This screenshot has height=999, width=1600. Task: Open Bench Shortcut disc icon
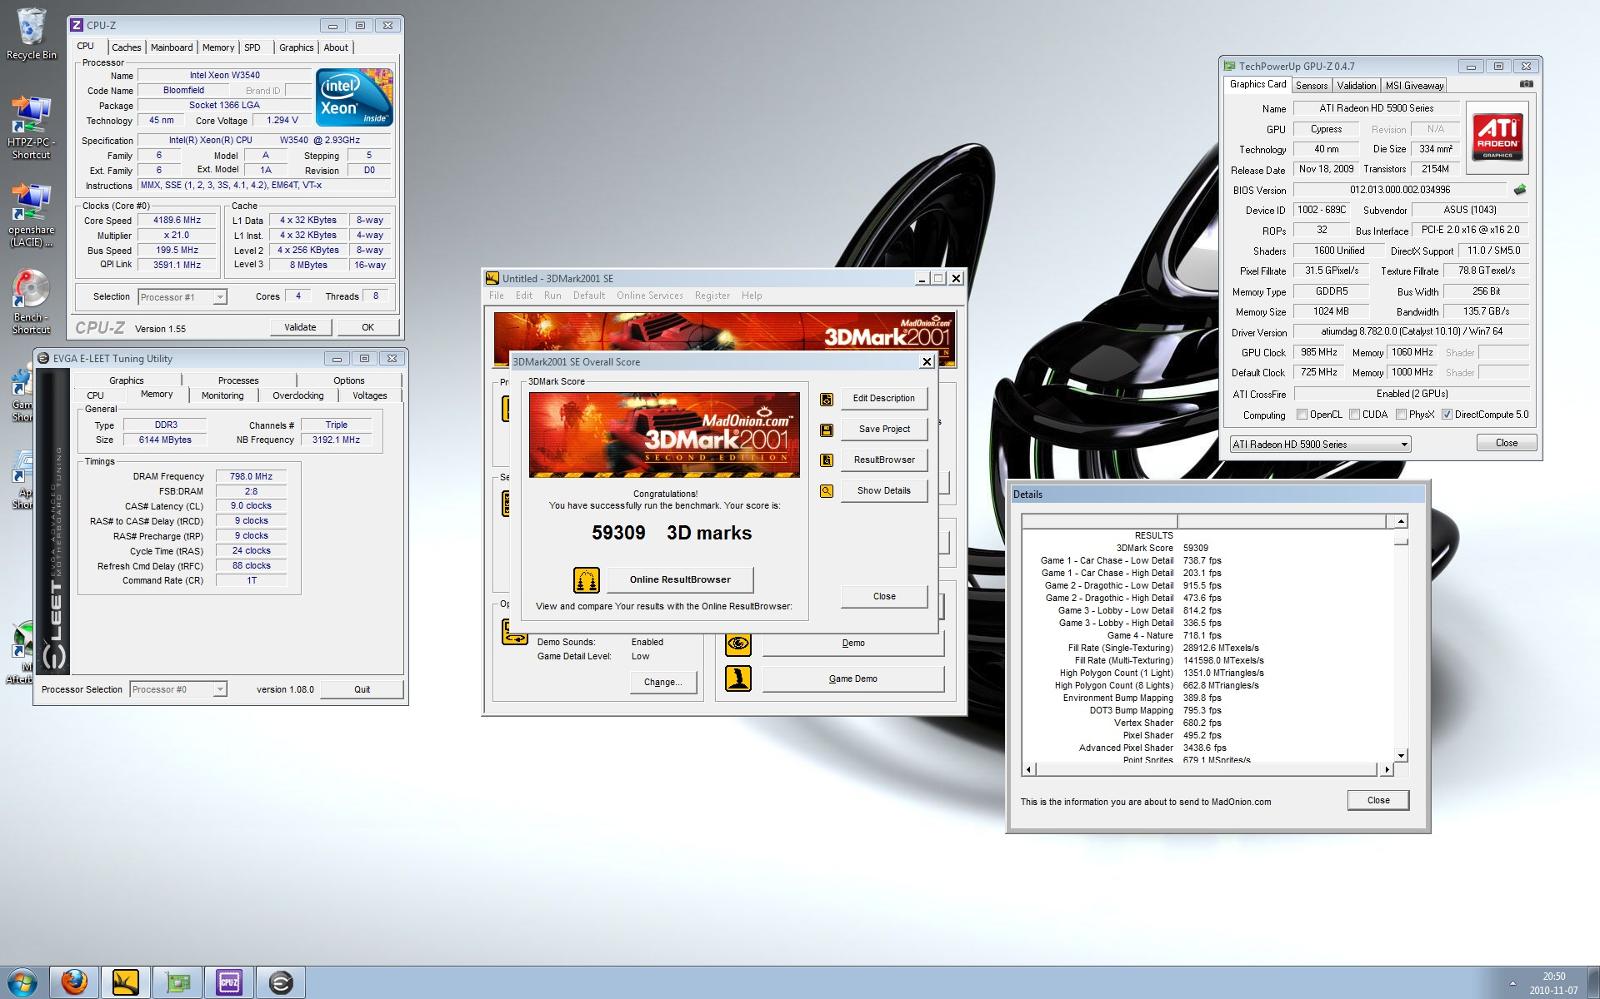[31, 301]
